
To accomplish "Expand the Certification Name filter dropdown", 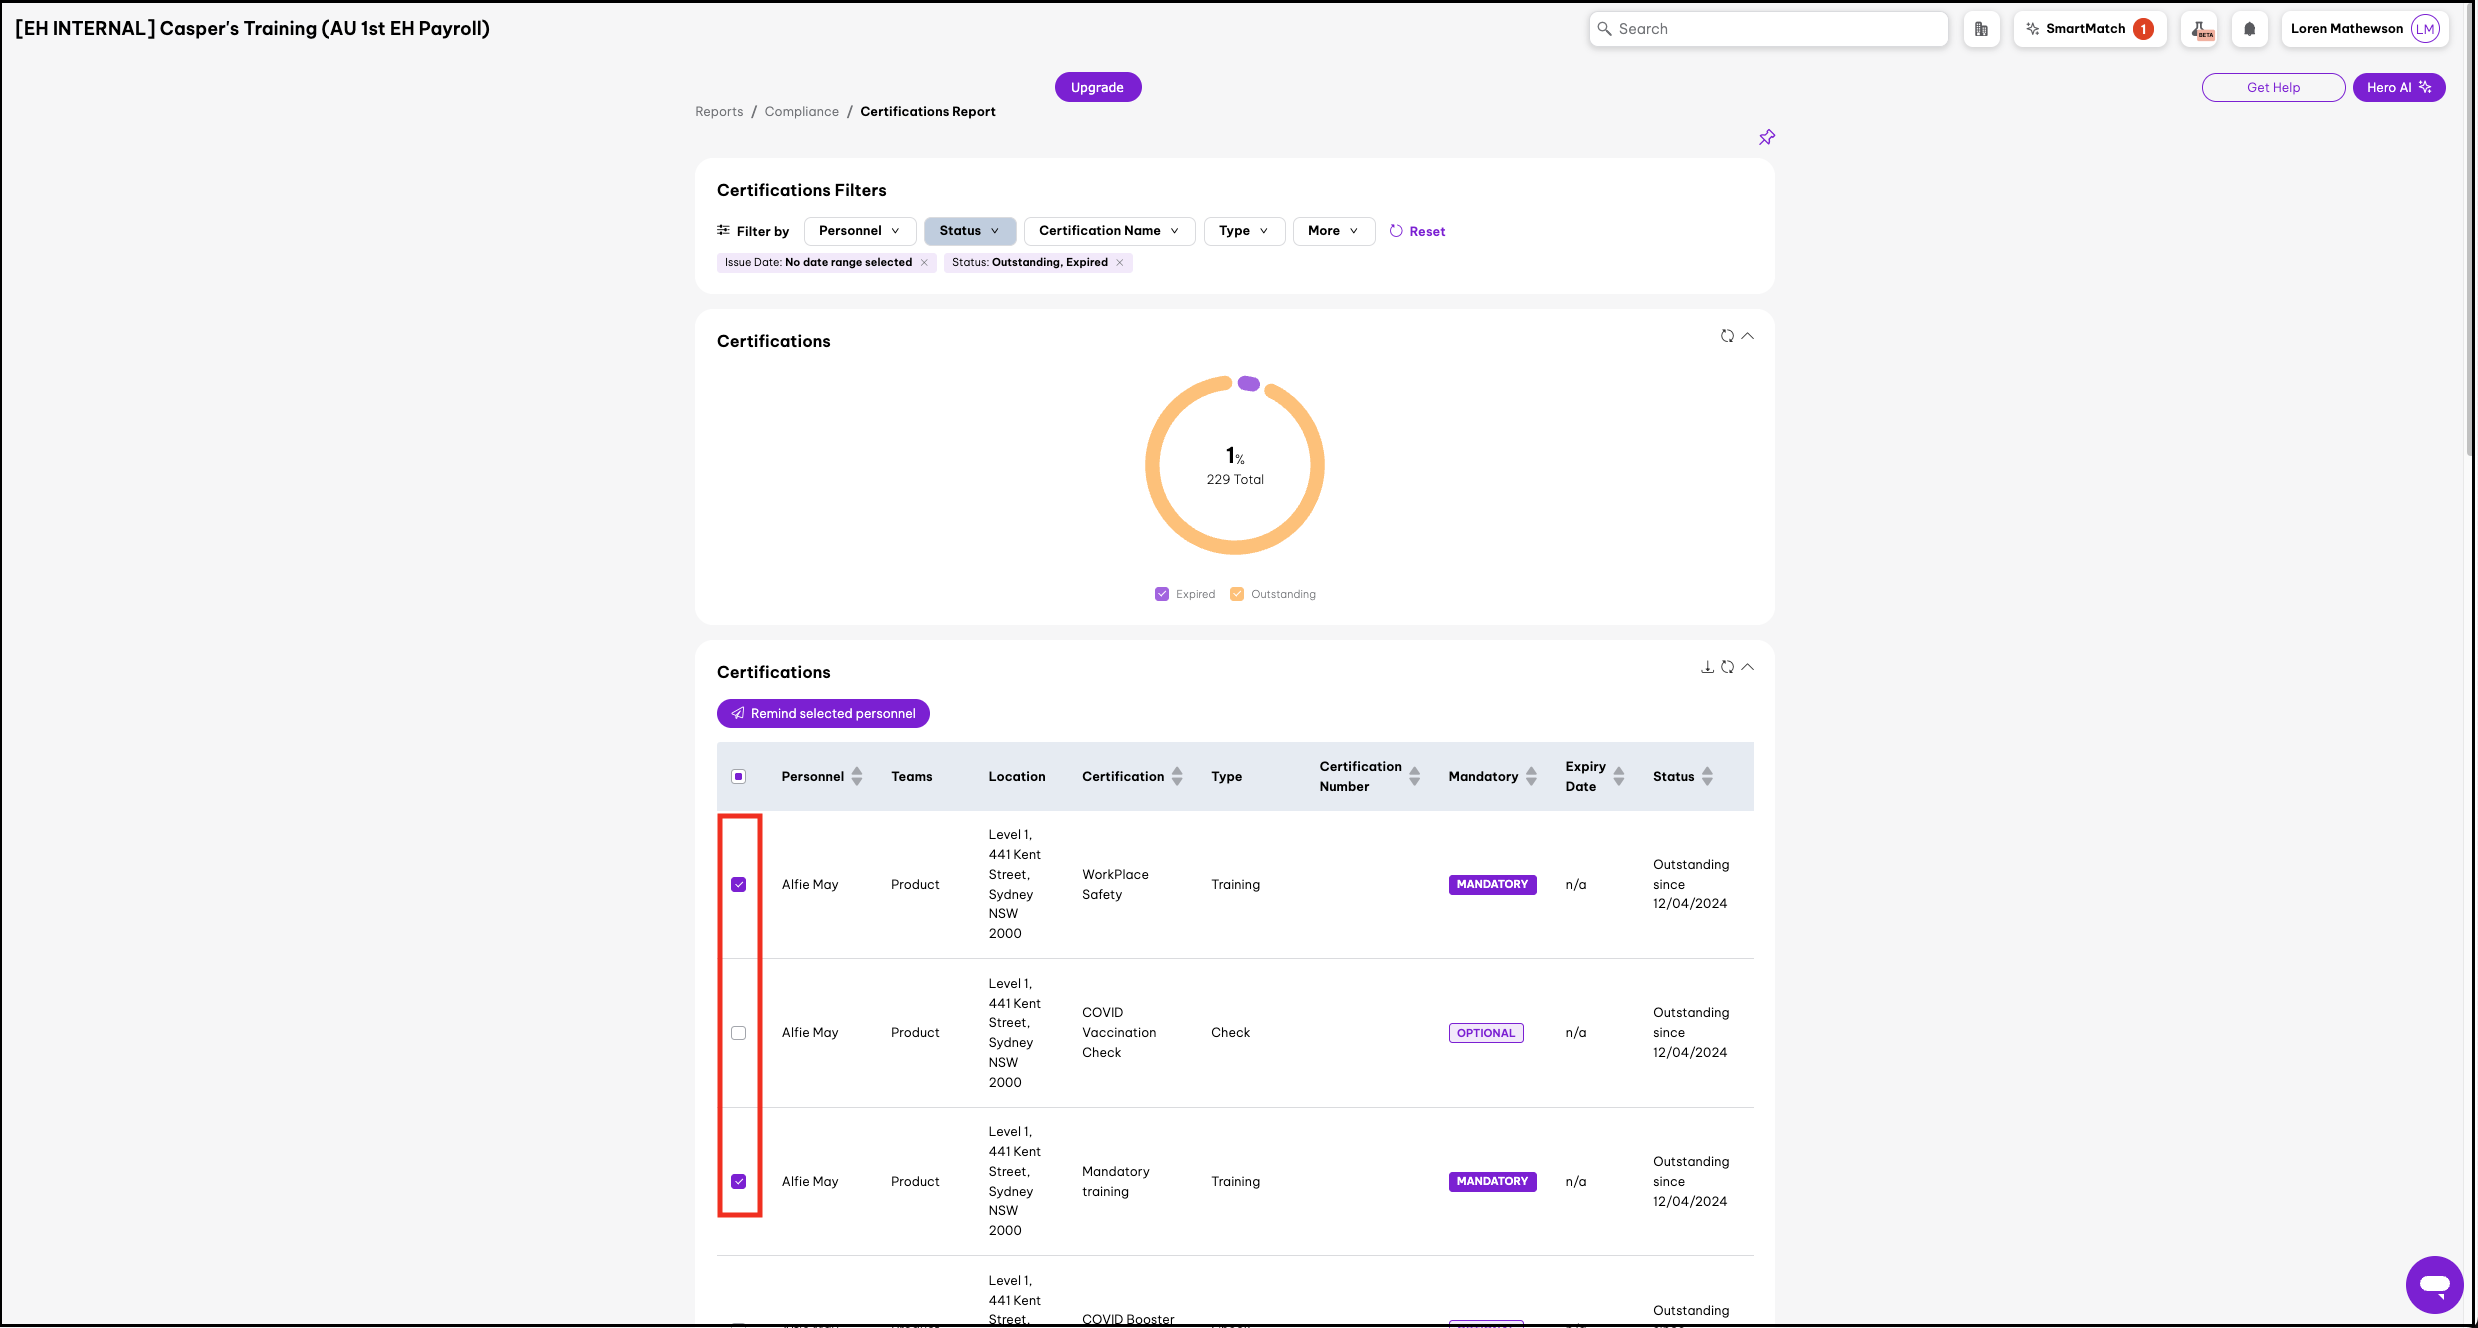I will coord(1108,231).
